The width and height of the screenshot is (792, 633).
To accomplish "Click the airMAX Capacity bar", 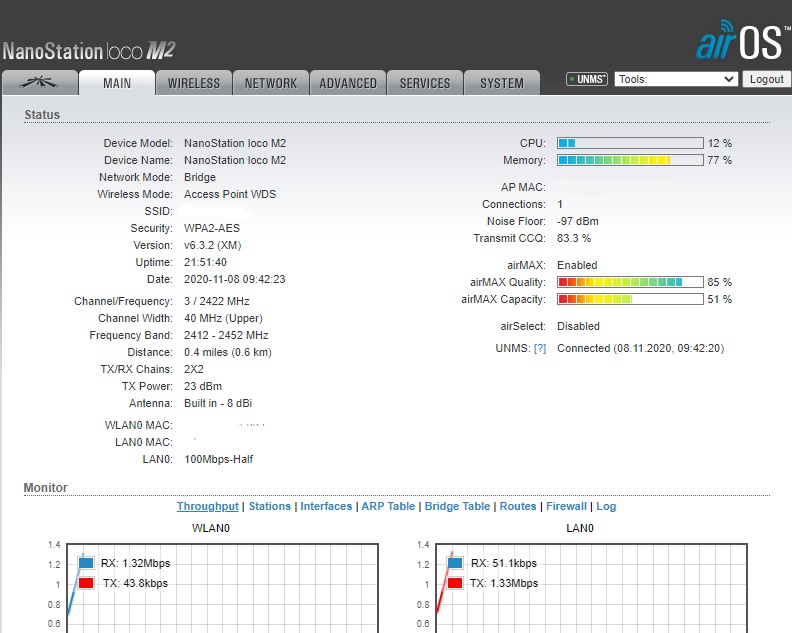I will tap(630, 299).
